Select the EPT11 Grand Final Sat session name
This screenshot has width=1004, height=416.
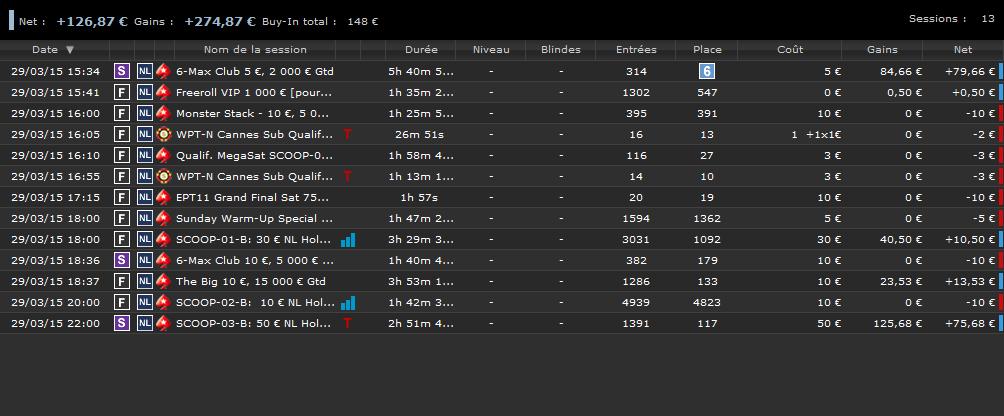[253, 197]
